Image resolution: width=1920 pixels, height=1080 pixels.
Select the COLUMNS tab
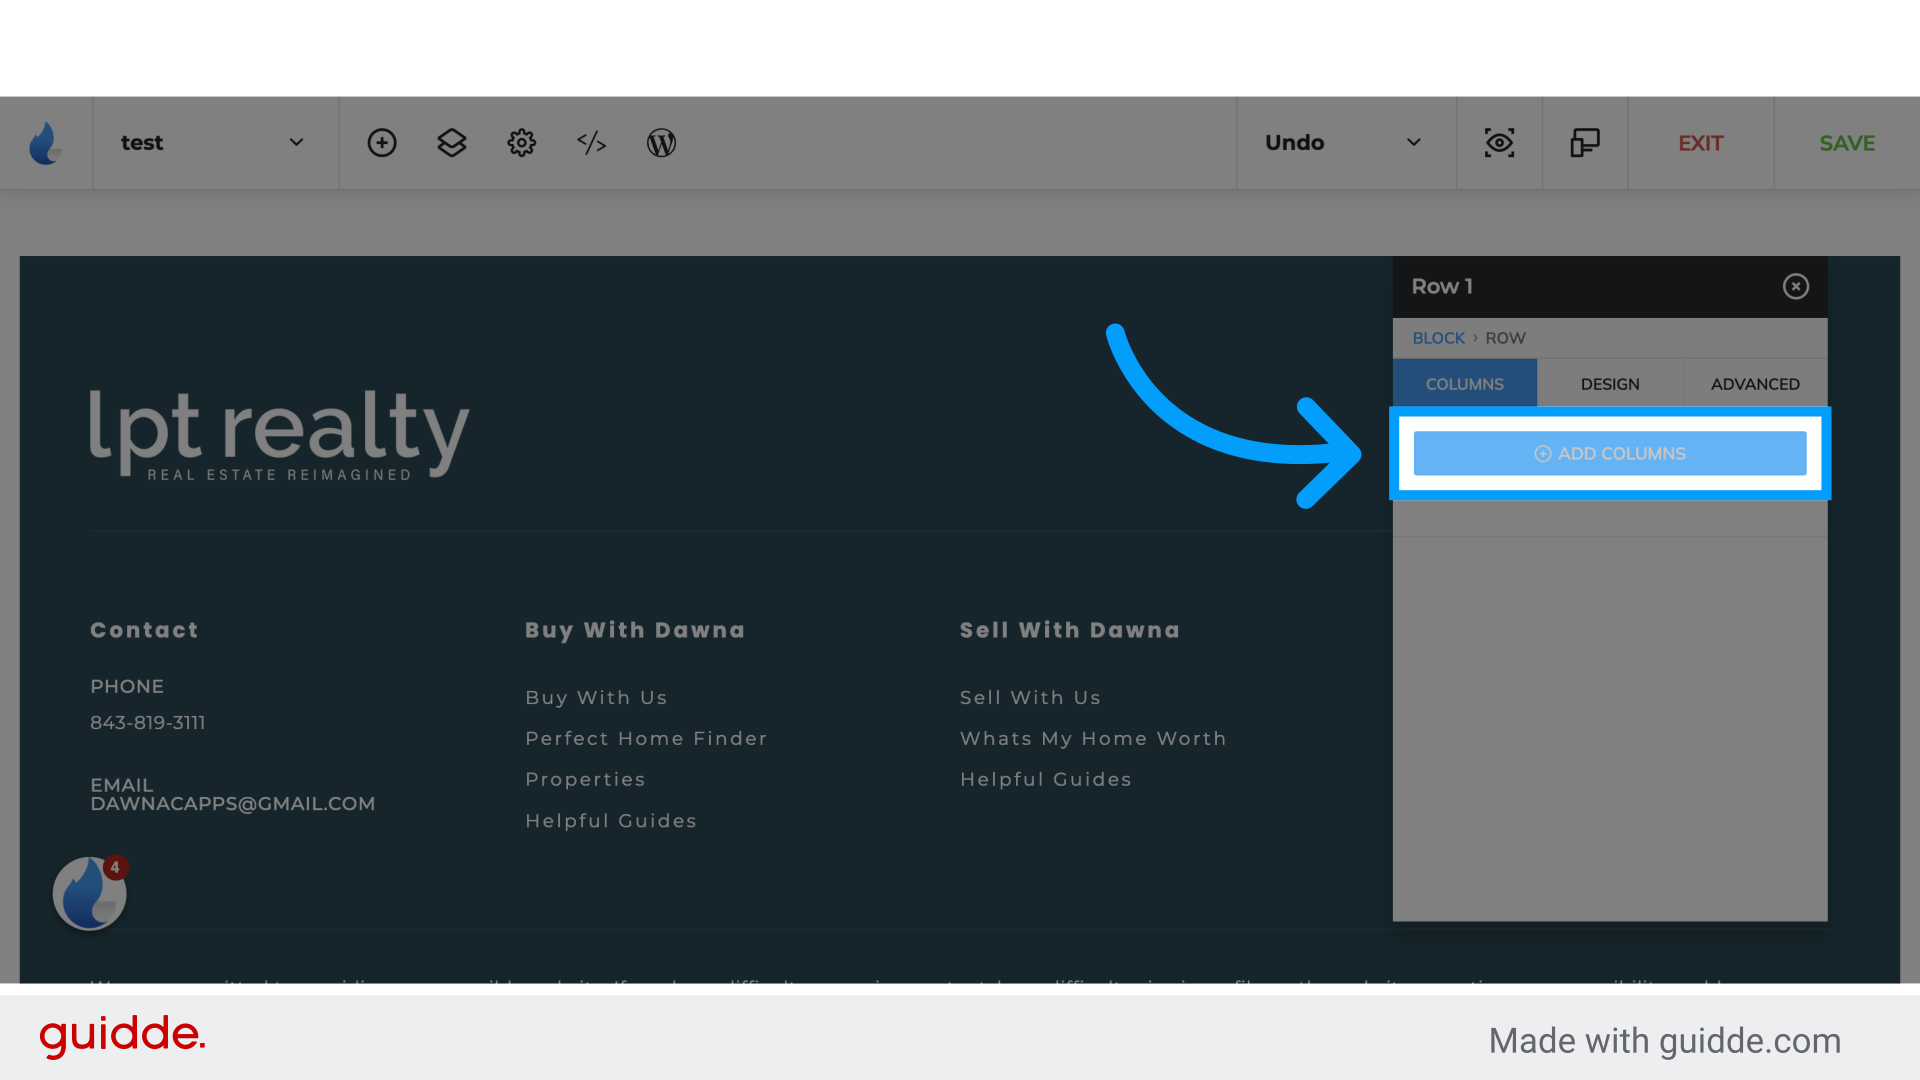[1465, 384]
